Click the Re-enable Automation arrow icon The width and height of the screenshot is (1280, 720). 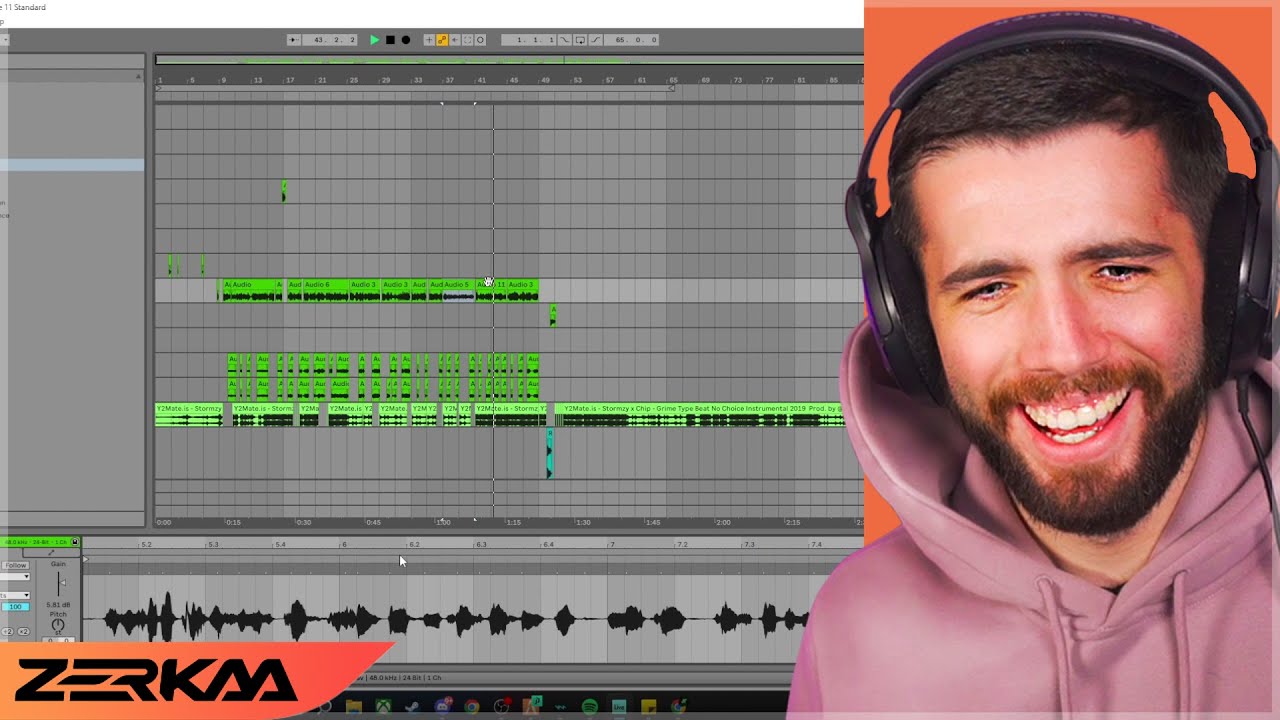(455, 40)
